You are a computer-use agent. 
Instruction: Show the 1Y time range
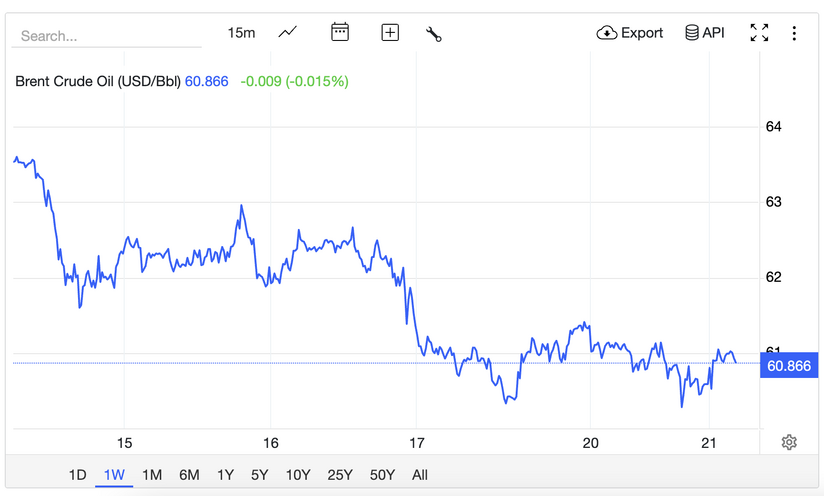[x=225, y=475]
